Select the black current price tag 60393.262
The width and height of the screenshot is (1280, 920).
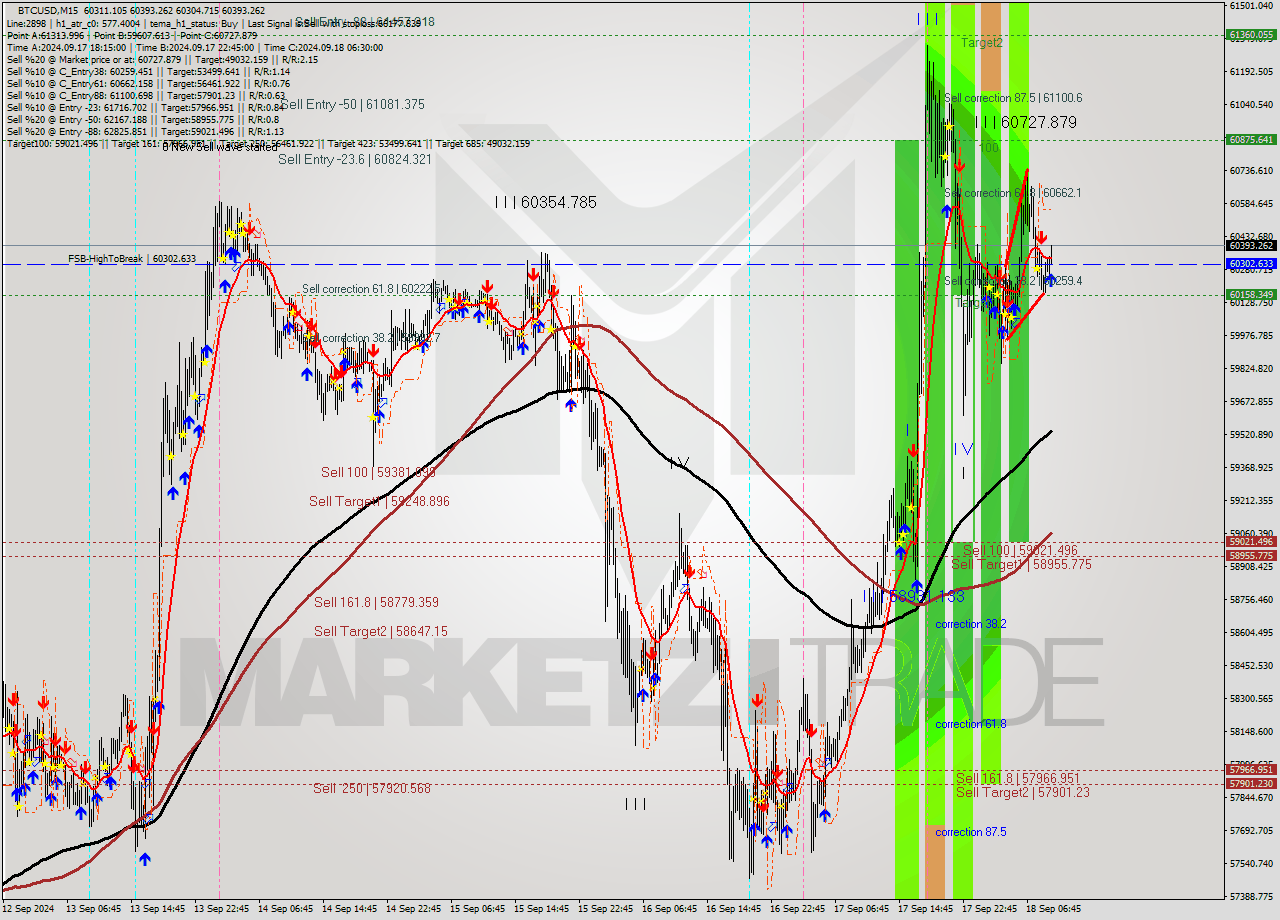pos(1250,245)
